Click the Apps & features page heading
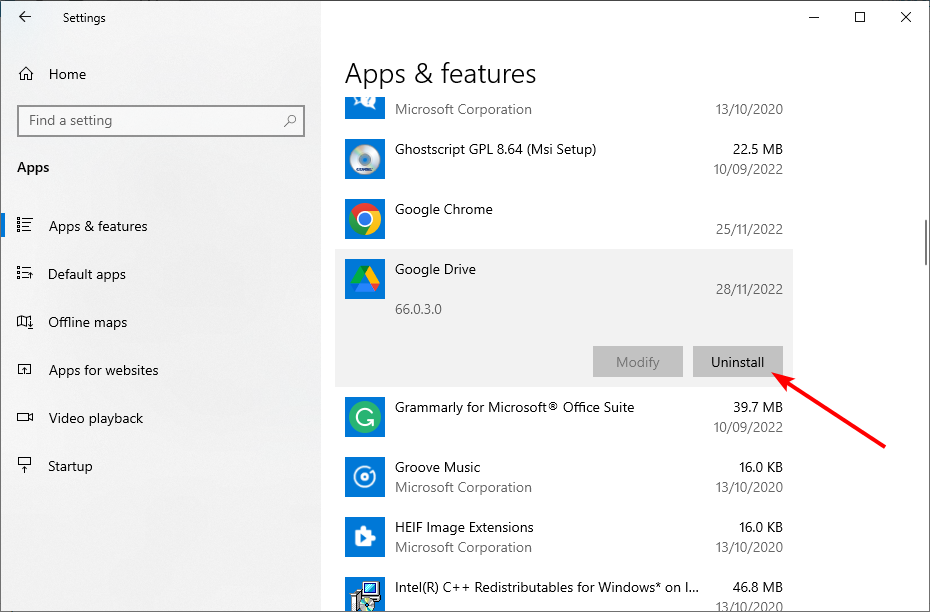Viewport: 930px width, 612px height. coord(440,74)
